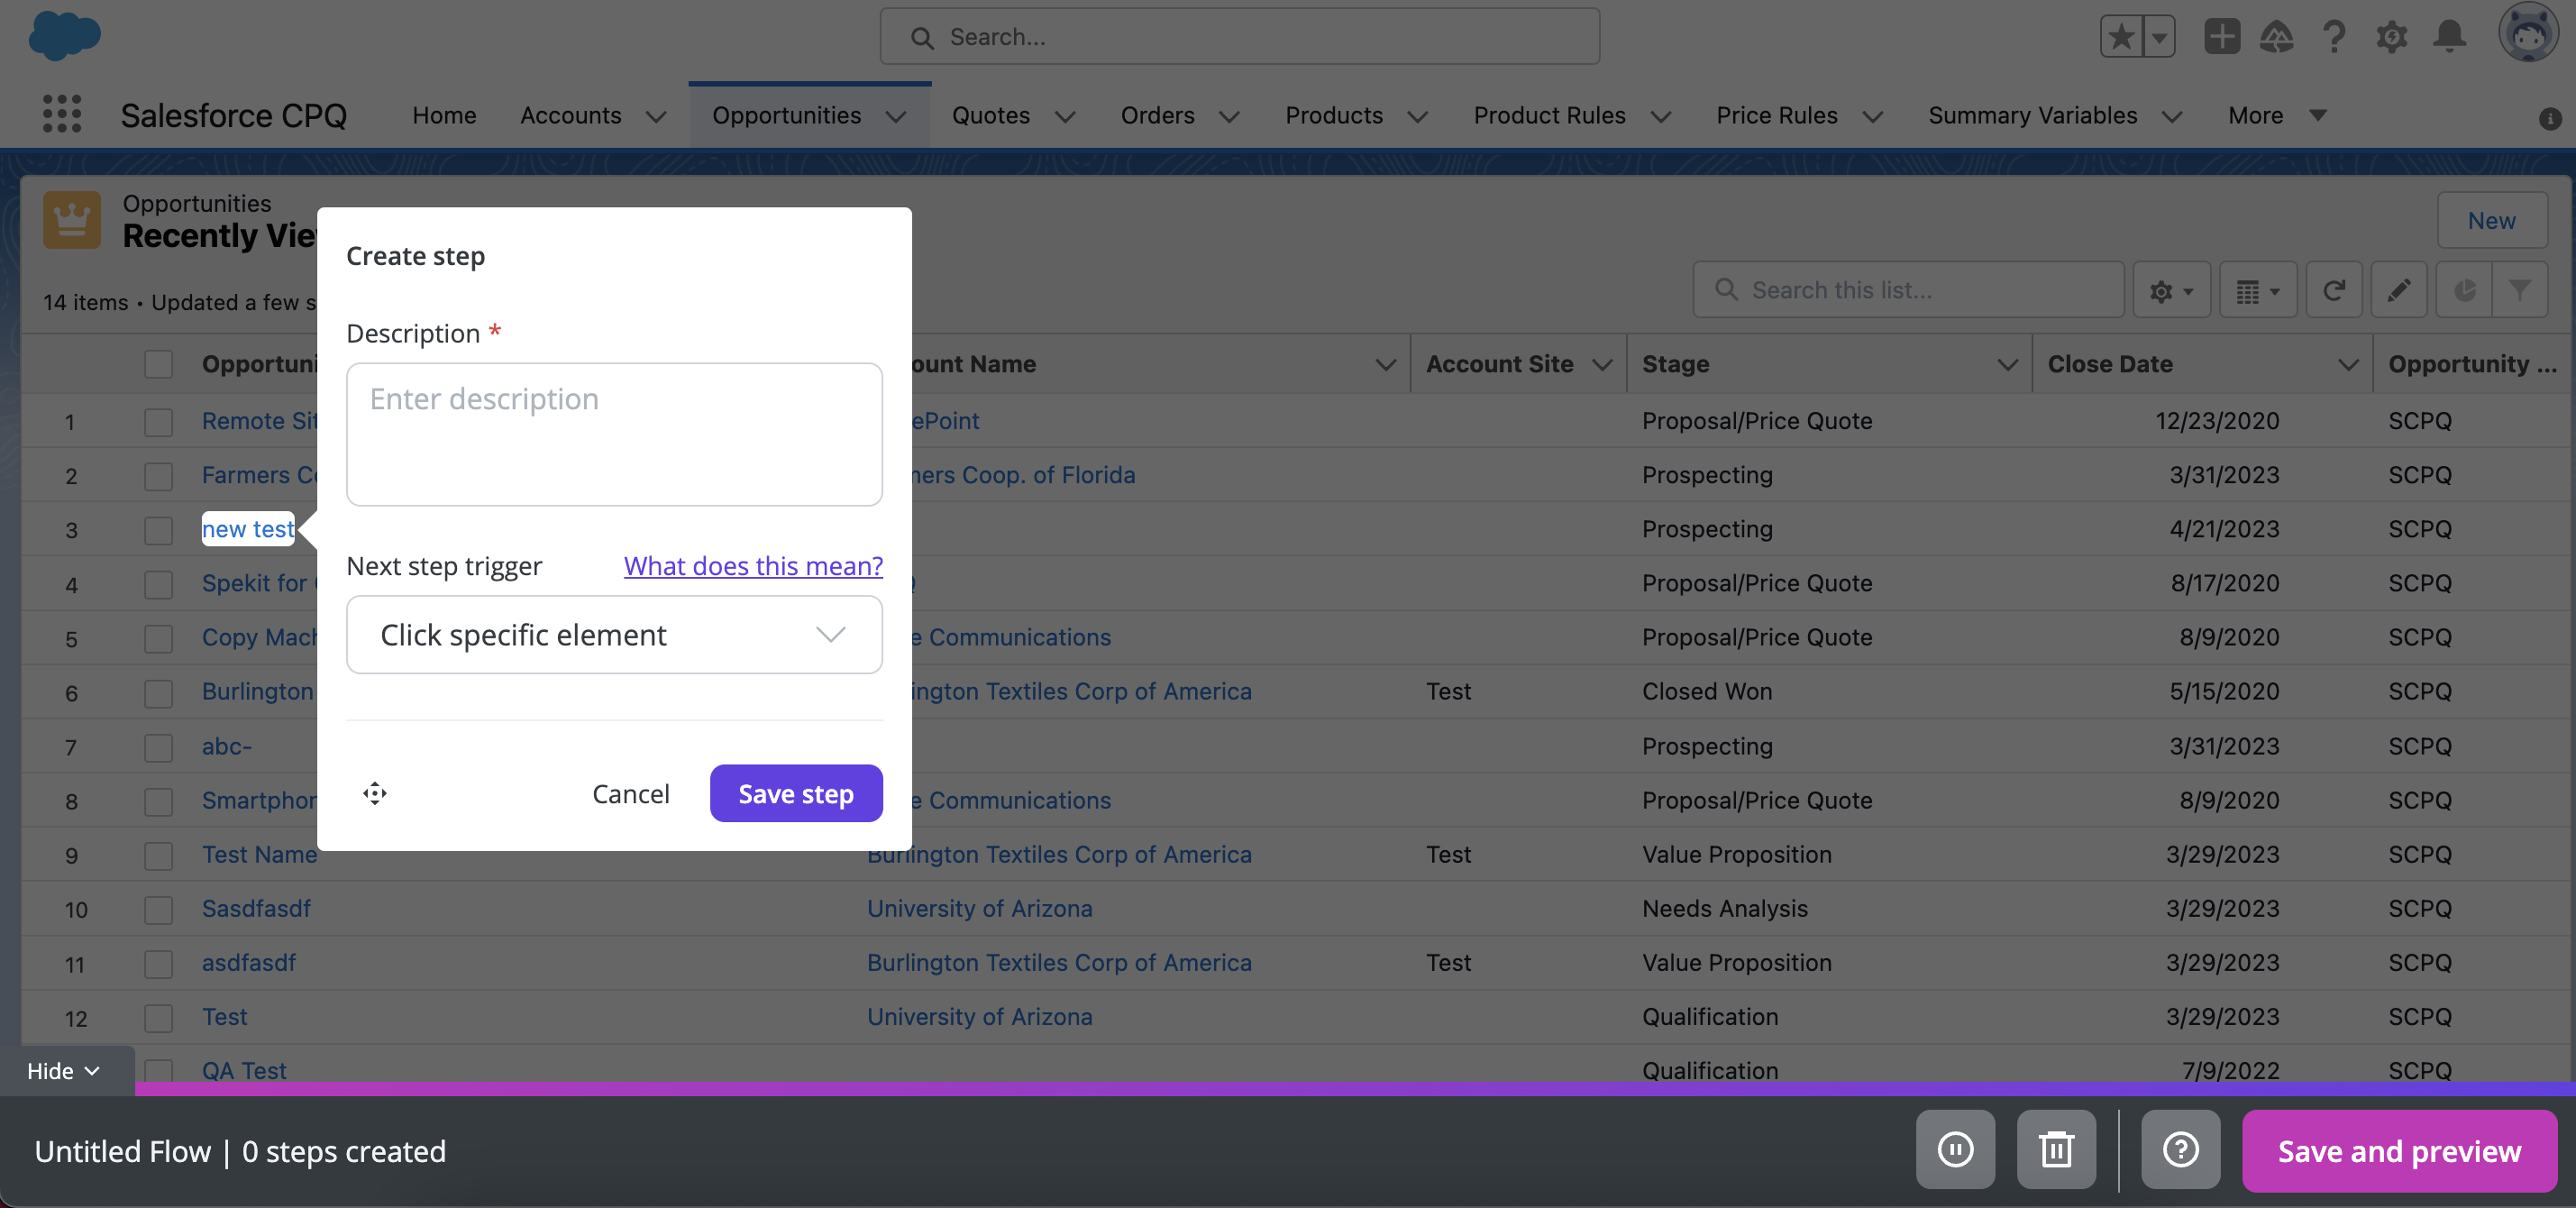The width and height of the screenshot is (2576, 1208).
Task: Select the checkbox for new test row
Action: click(158, 529)
